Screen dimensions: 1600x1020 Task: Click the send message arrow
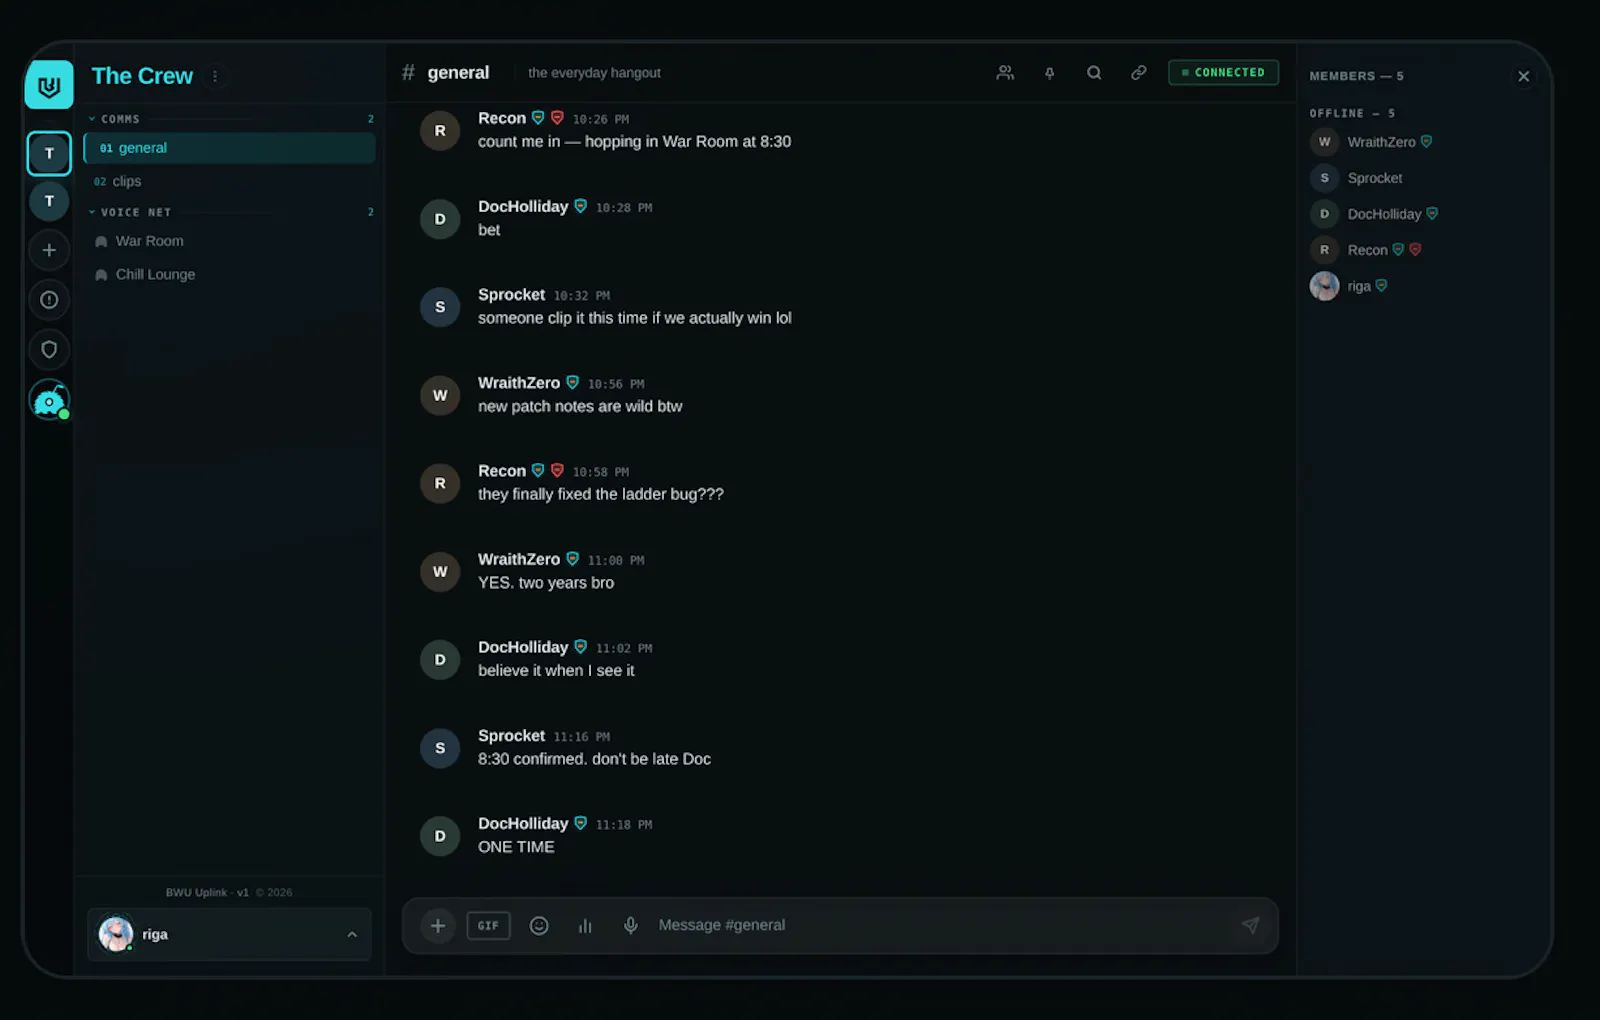point(1250,926)
